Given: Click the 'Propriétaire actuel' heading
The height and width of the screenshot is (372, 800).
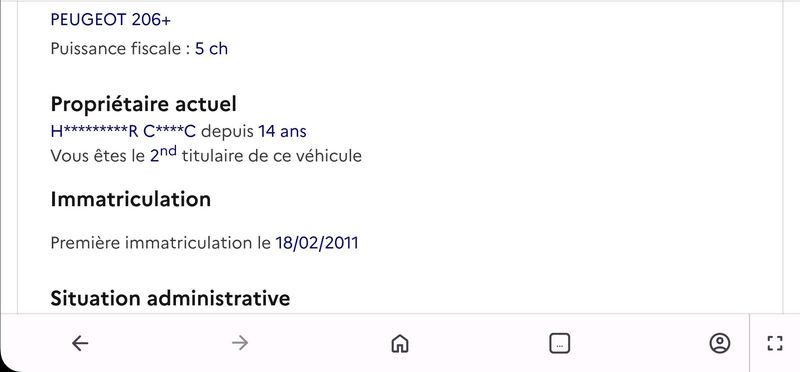Looking at the screenshot, I should tap(143, 105).
